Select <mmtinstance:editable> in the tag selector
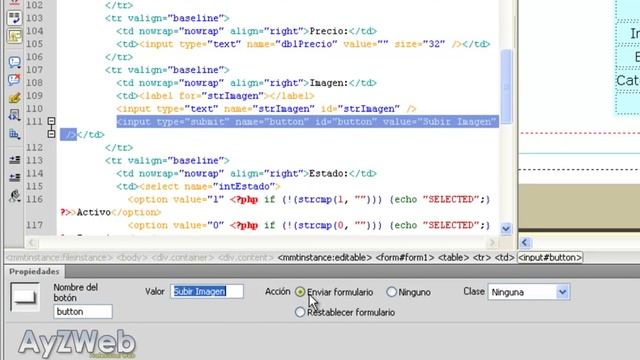This screenshot has width=640, height=360. point(325,258)
